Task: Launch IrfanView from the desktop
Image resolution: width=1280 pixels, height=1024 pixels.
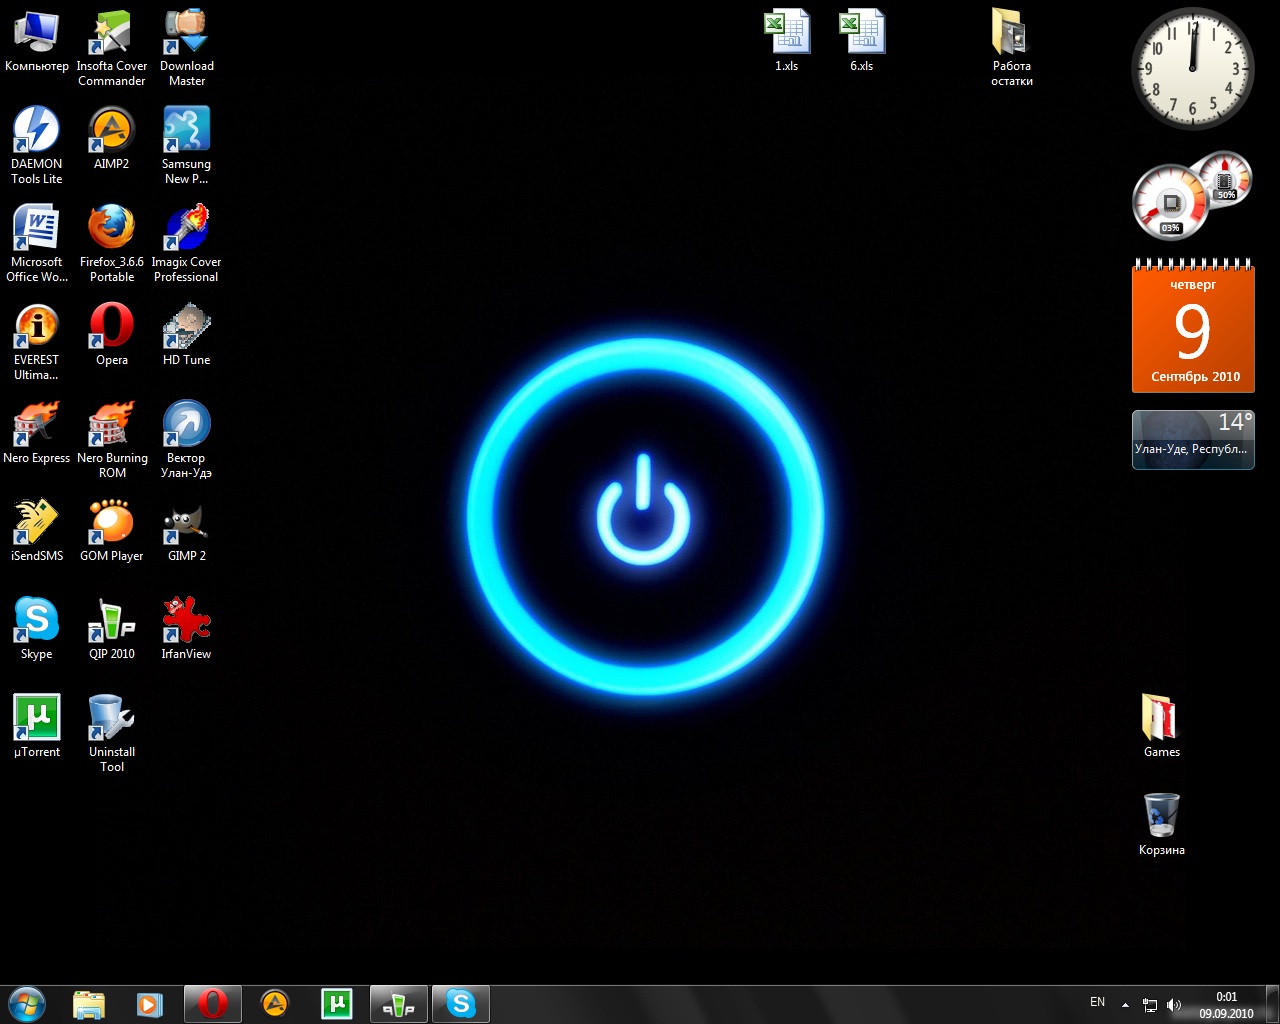Action: tap(186, 620)
